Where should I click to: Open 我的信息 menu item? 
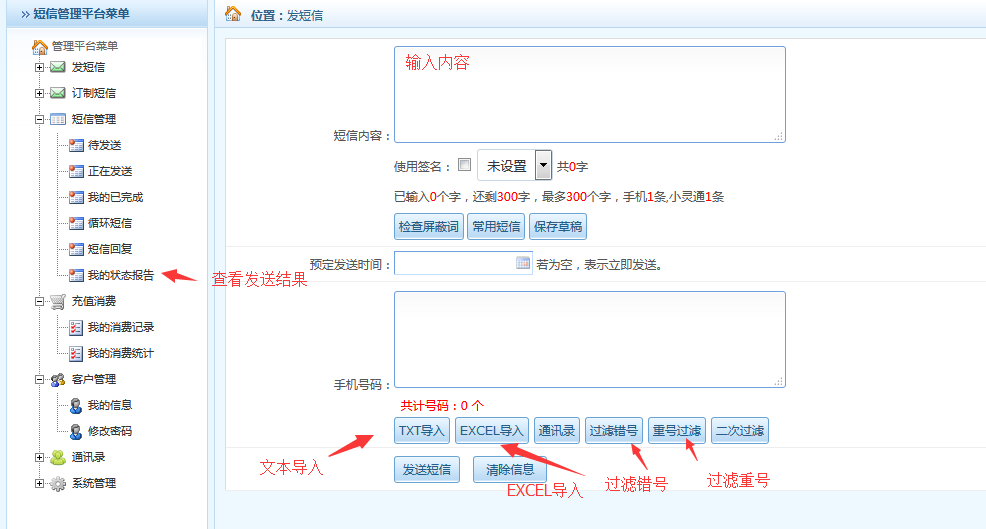[x=110, y=405]
